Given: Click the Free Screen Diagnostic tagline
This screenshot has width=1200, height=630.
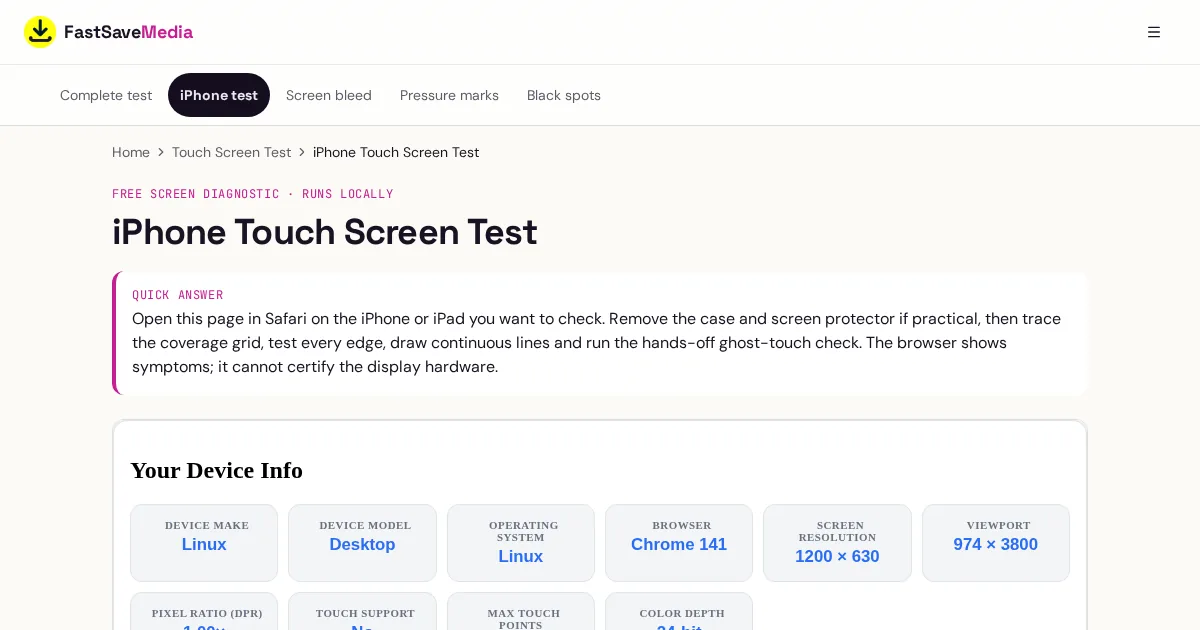Looking at the screenshot, I should (253, 194).
